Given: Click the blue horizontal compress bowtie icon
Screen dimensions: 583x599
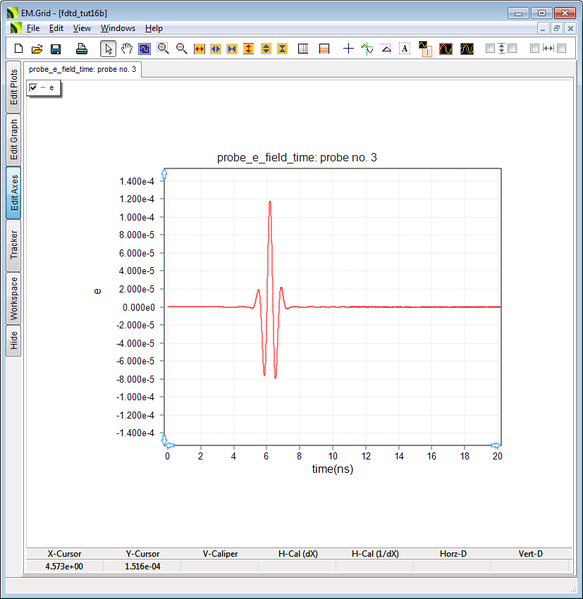Looking at the screenshot, I should (x=232, y=49).
